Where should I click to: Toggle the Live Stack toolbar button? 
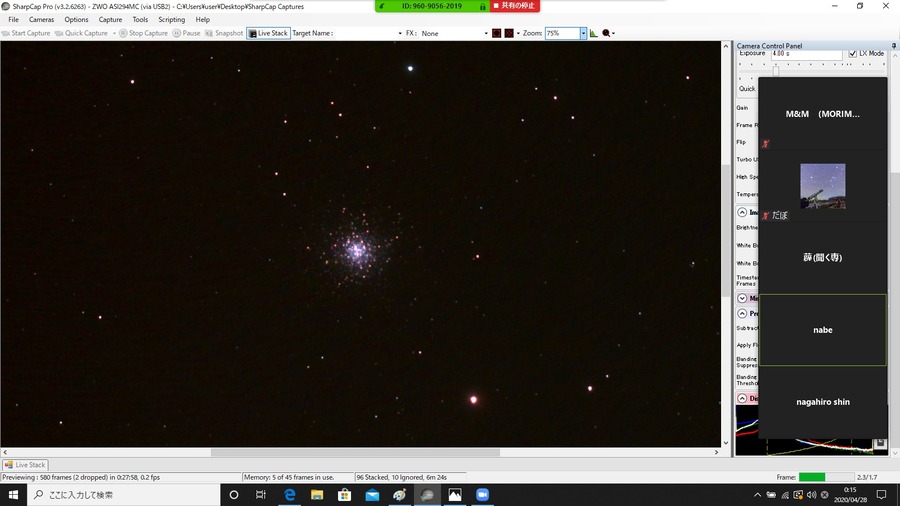[268, 33]
